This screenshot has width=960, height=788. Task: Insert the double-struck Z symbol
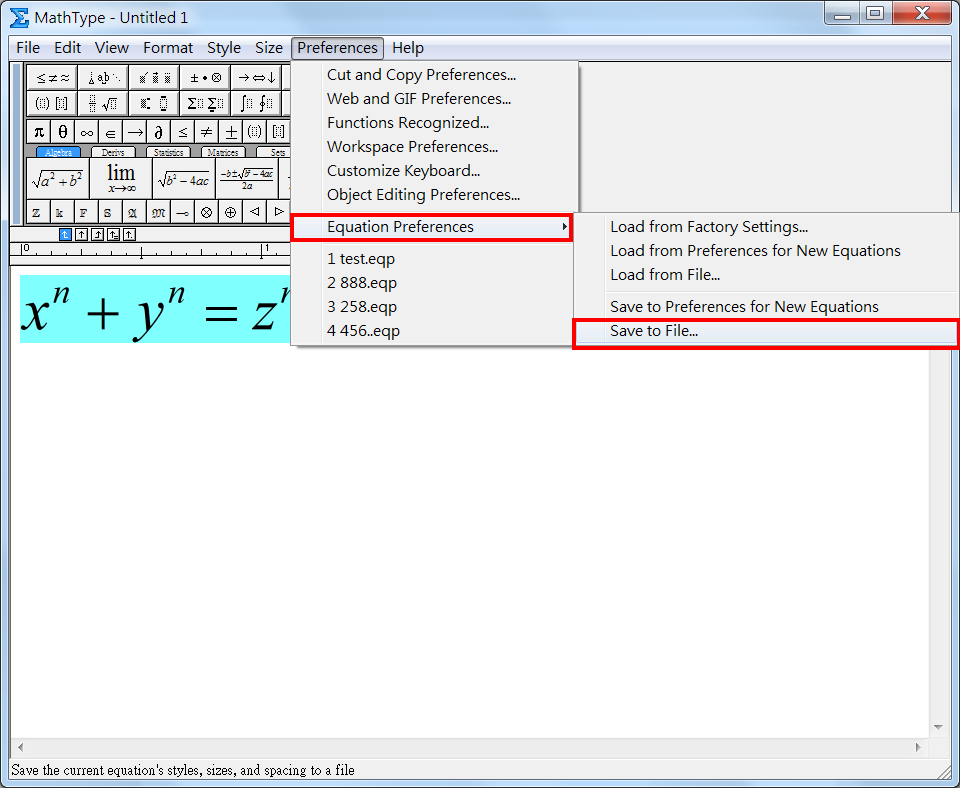coord(37,212)
